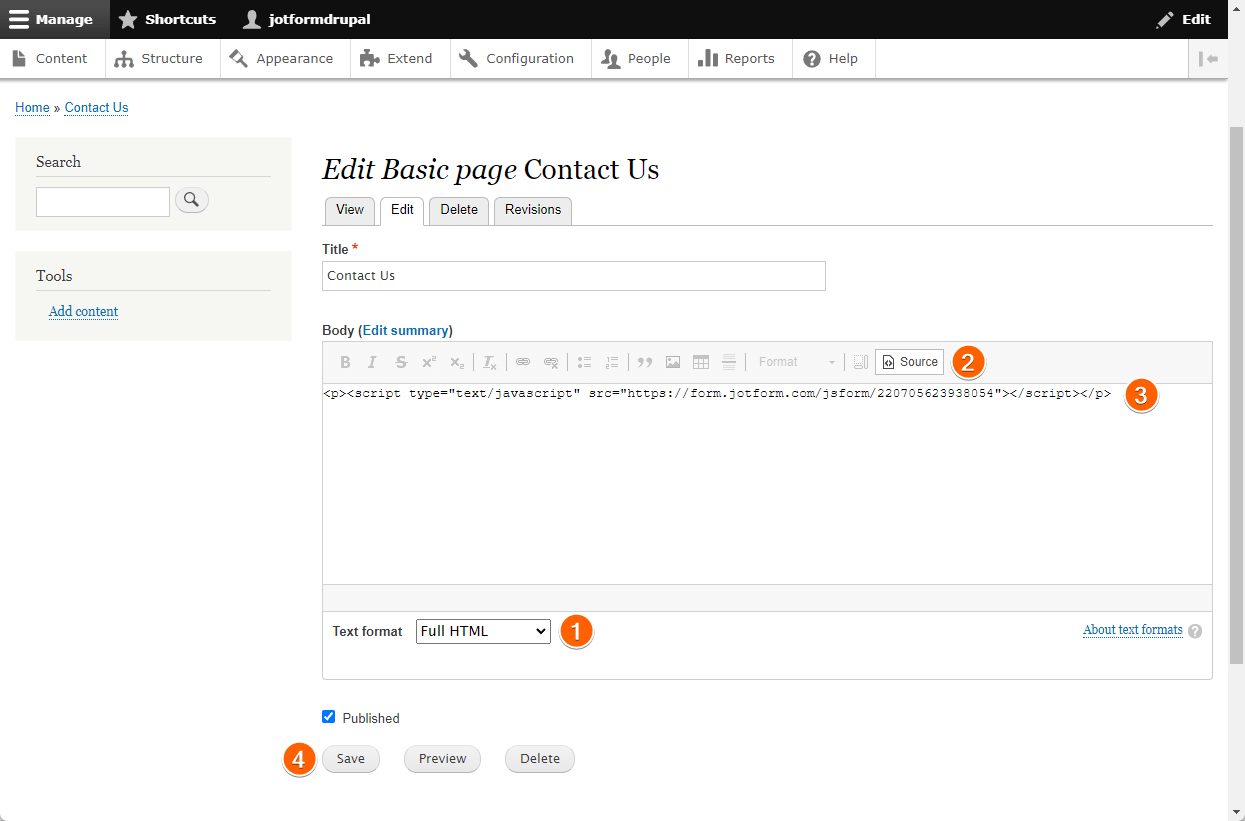Click the Show Blocks icon
The width and height of the screenshot is (1245, 821).
click(x=861, y=362)
